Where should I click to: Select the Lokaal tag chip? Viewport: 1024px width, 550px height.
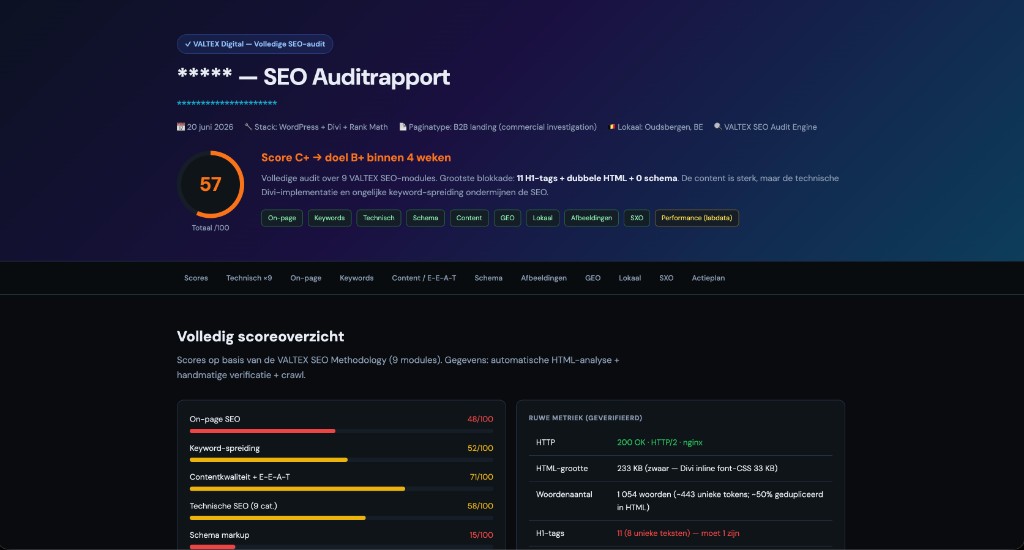pyautogui.click(x=542, y=218)
